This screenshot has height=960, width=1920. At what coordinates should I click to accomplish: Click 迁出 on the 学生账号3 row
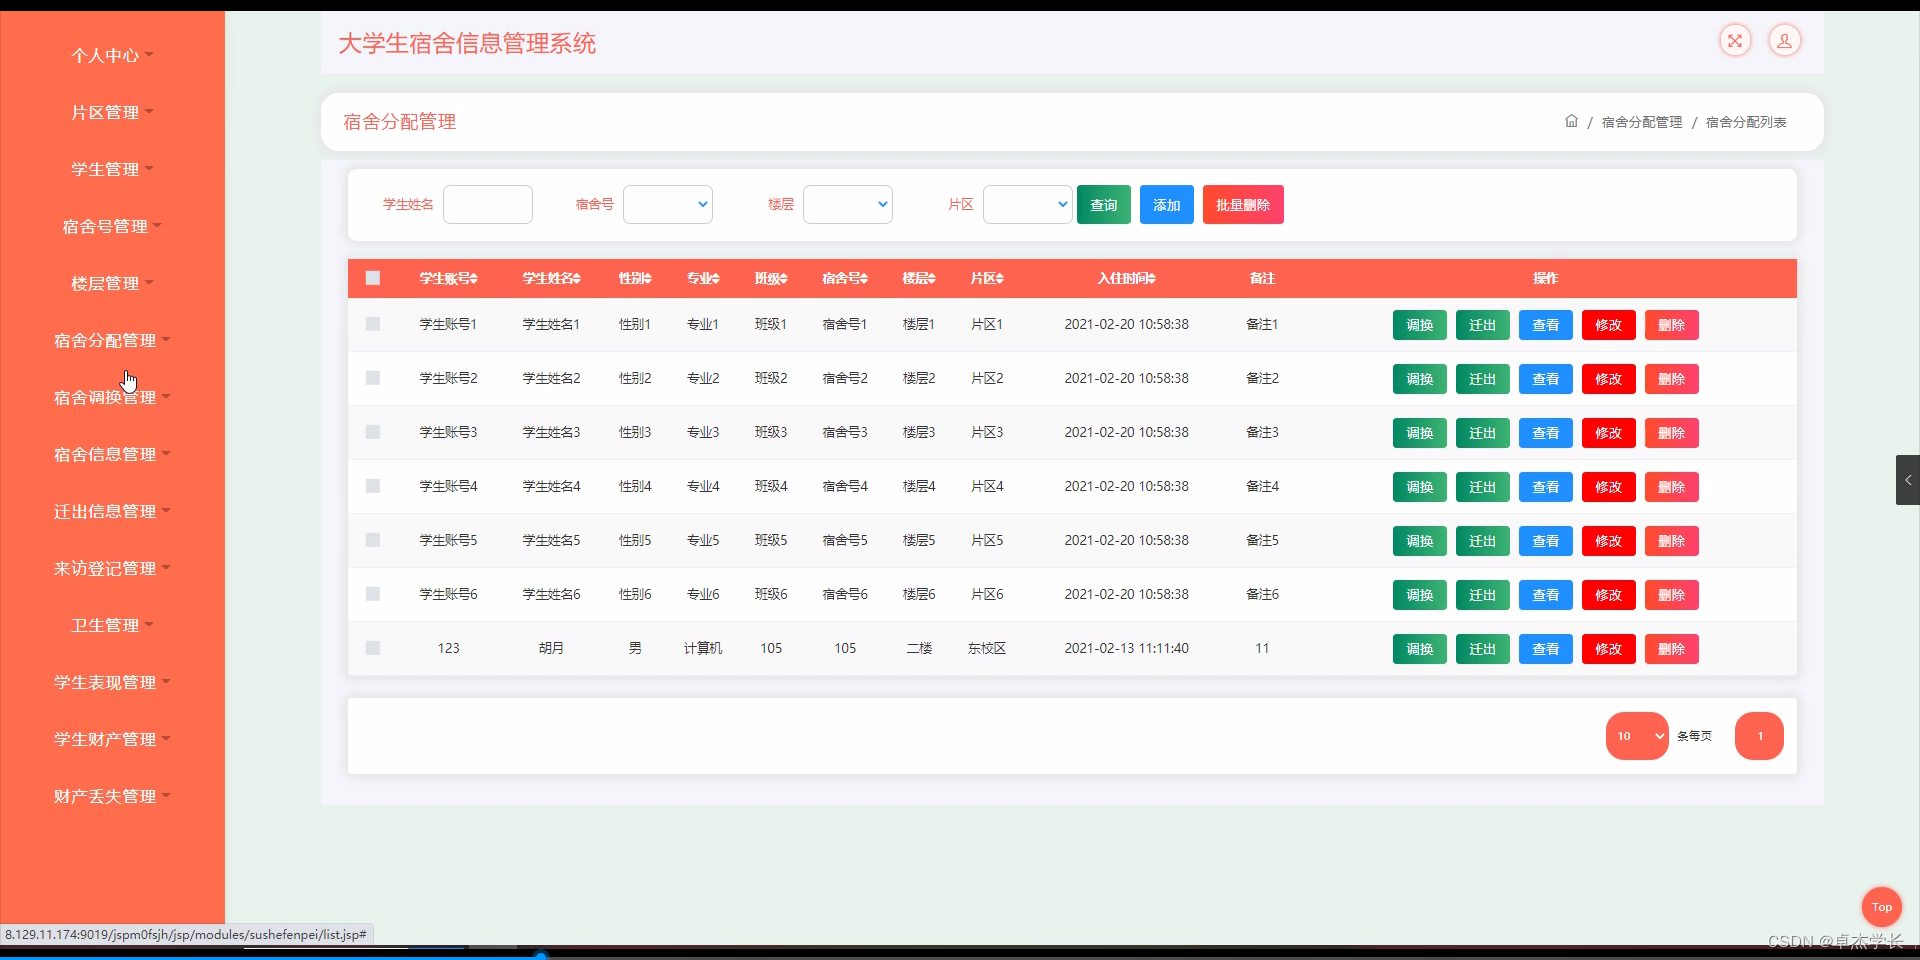point(1483,432)
